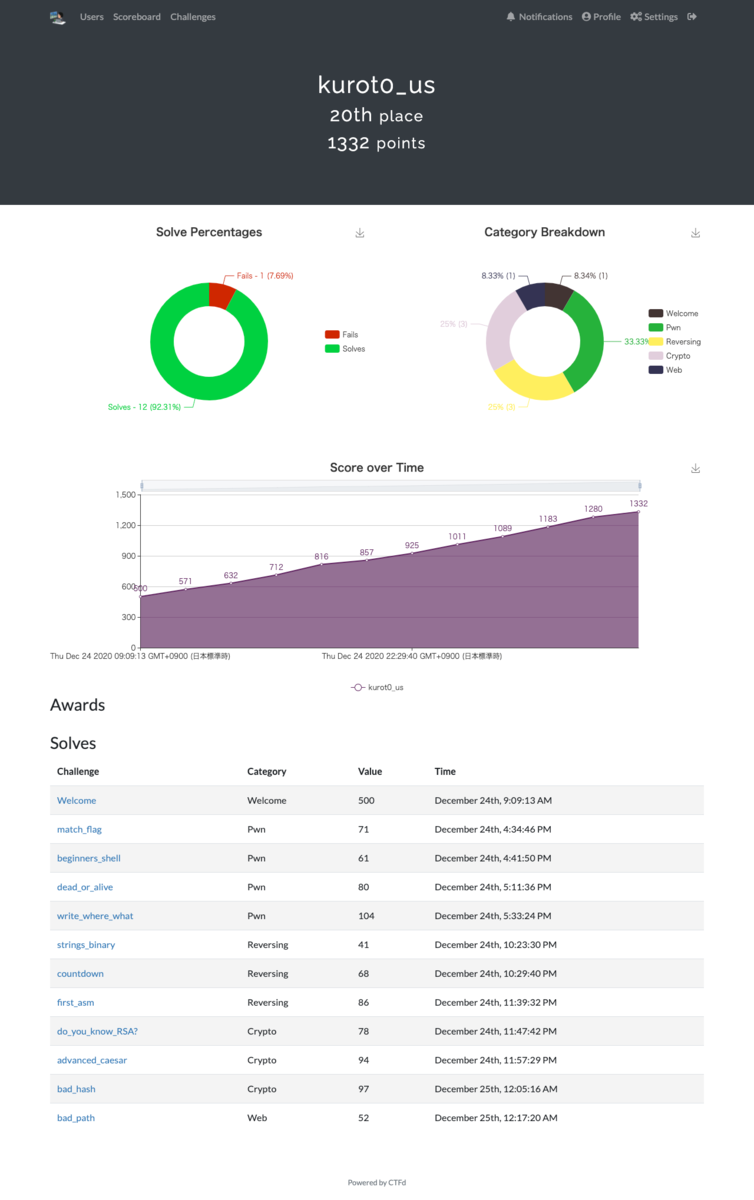Open the do_you_know_RSA? challenge link
754x1200 pixels.
[95, 1031]
